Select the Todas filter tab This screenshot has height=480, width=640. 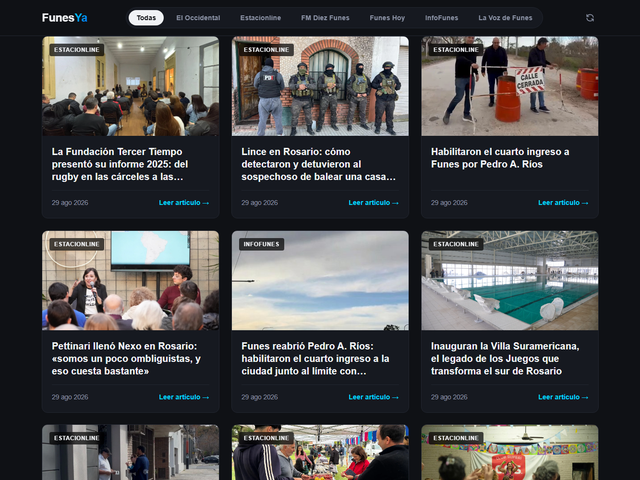(146, 18)
